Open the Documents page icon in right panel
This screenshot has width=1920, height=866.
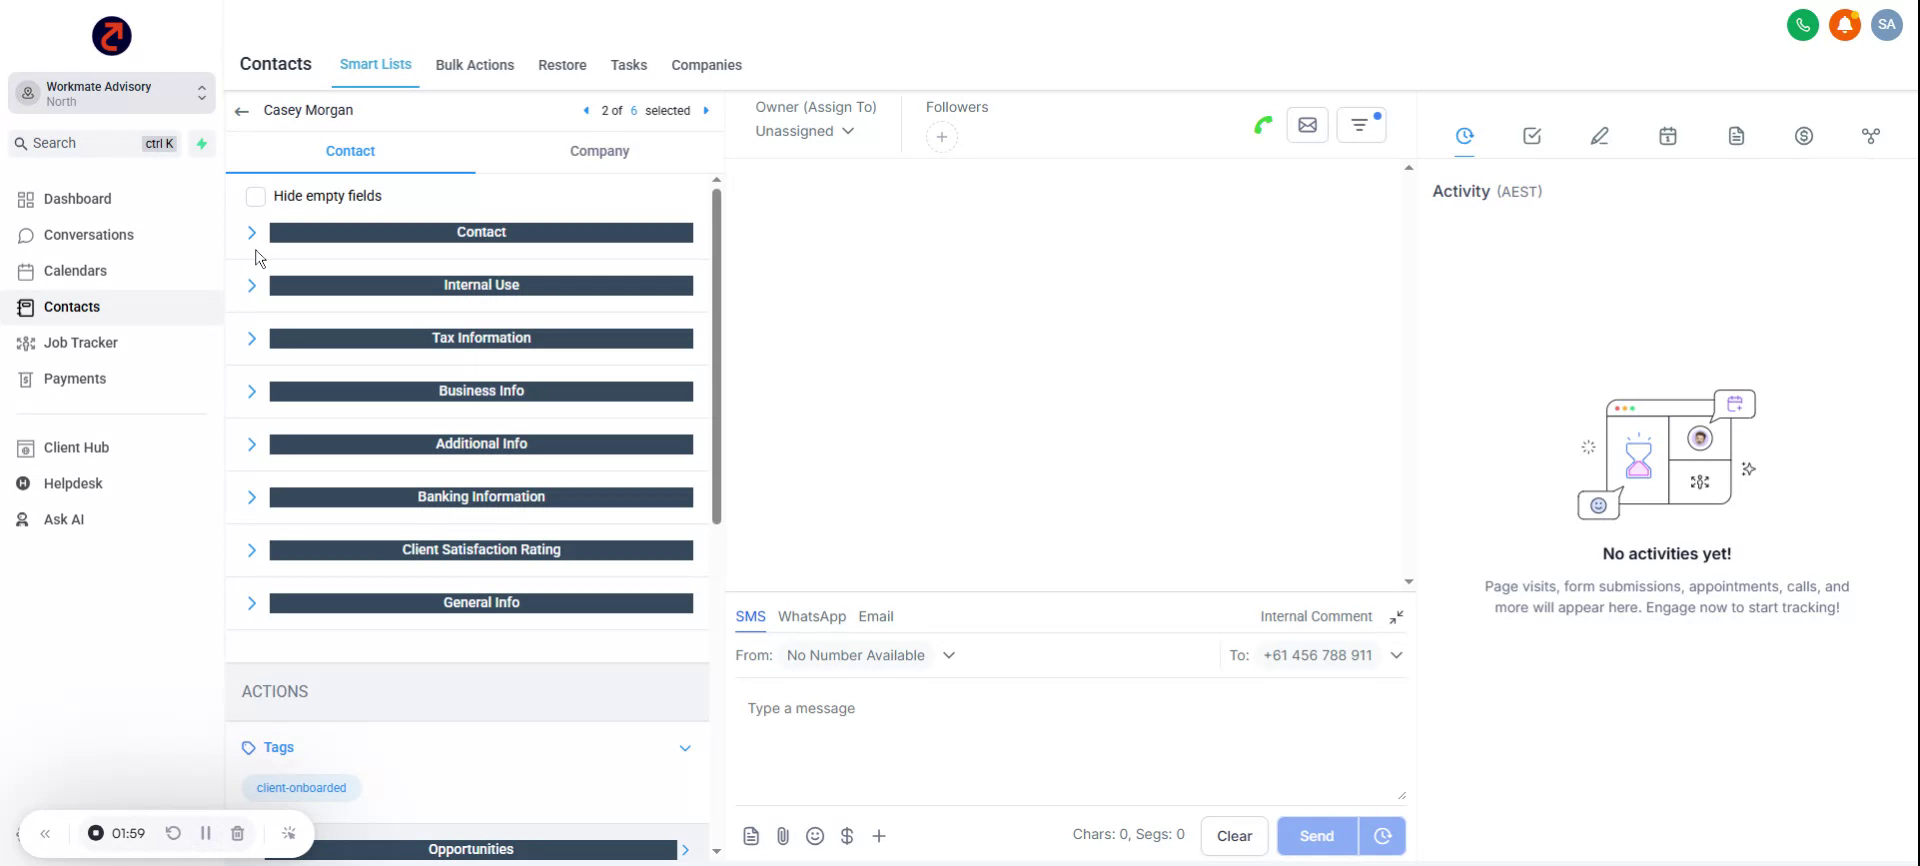[x=1736, y=136]
